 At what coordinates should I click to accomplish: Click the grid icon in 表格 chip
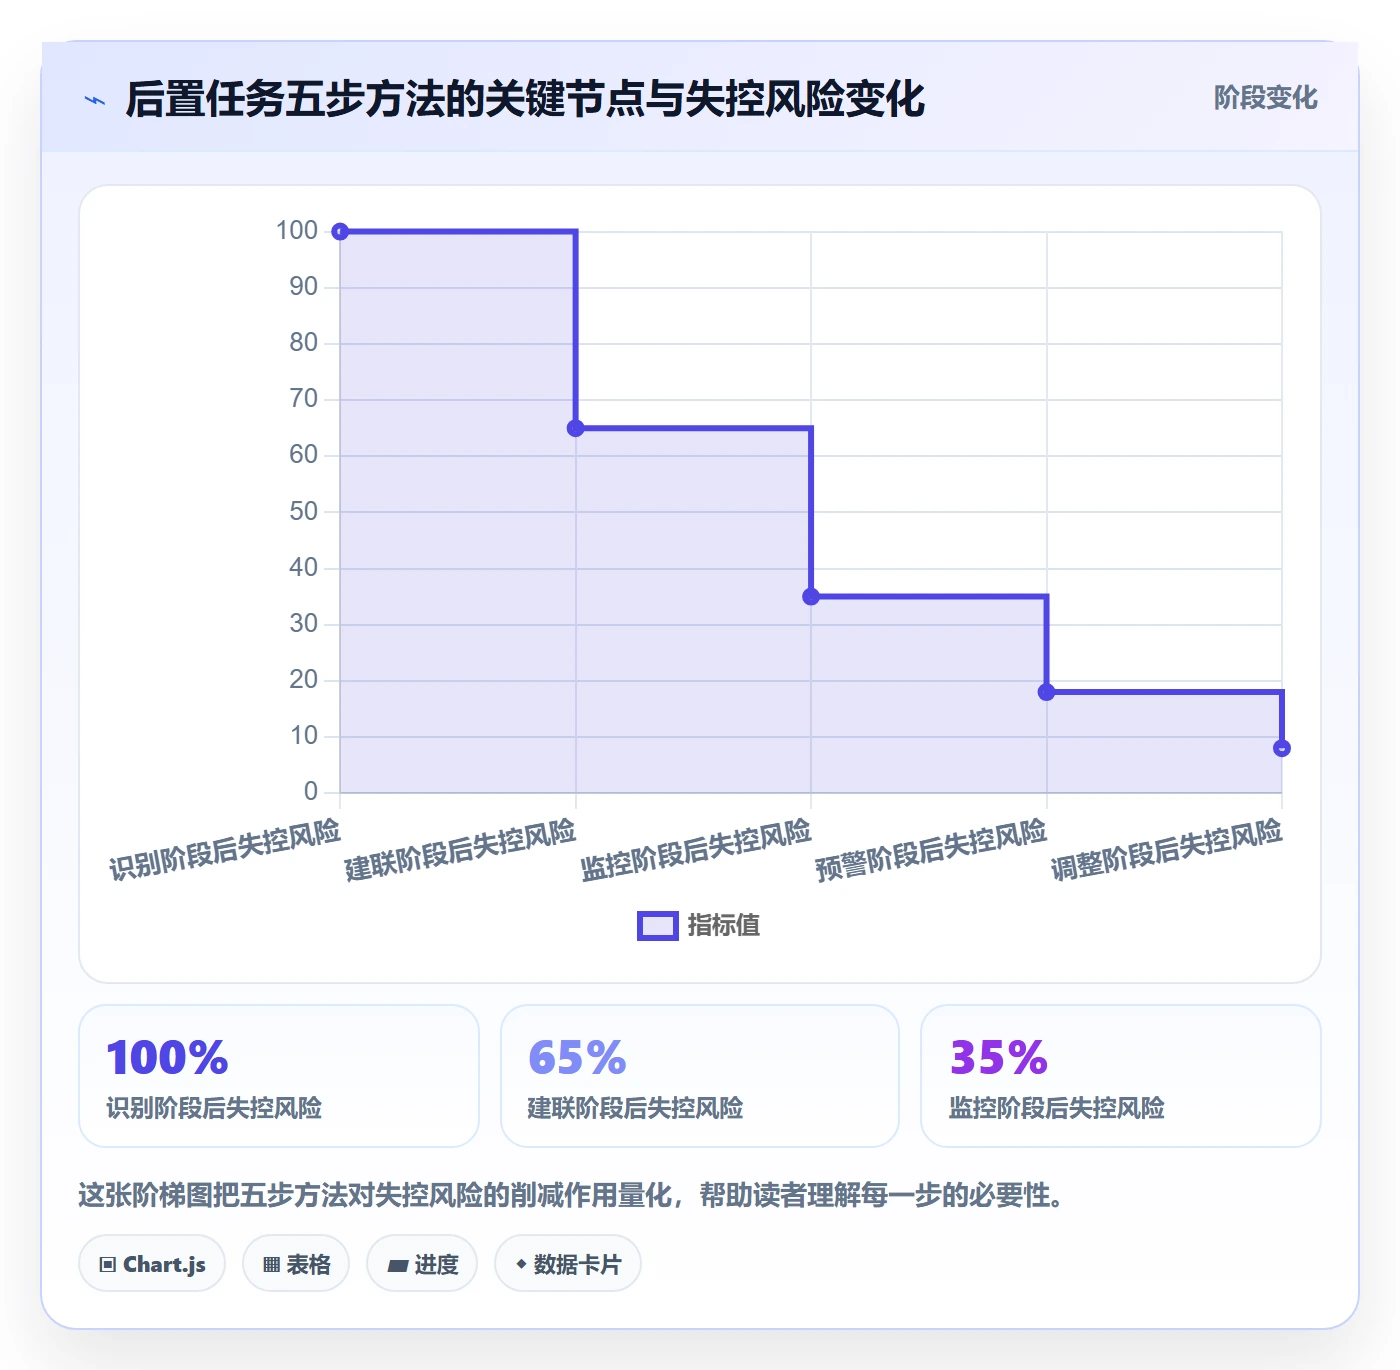[271, 1265]
